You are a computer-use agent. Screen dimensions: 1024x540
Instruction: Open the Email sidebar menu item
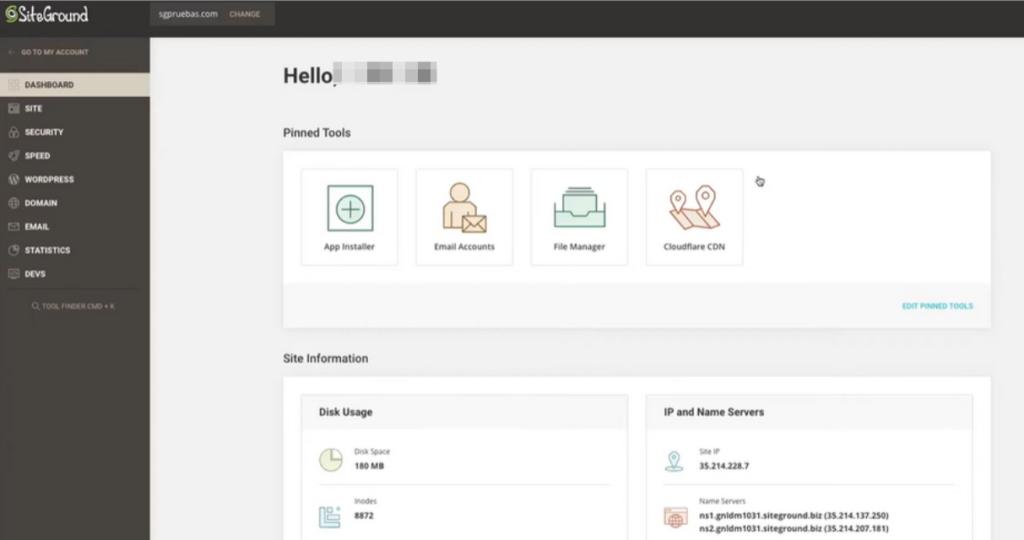37,227
